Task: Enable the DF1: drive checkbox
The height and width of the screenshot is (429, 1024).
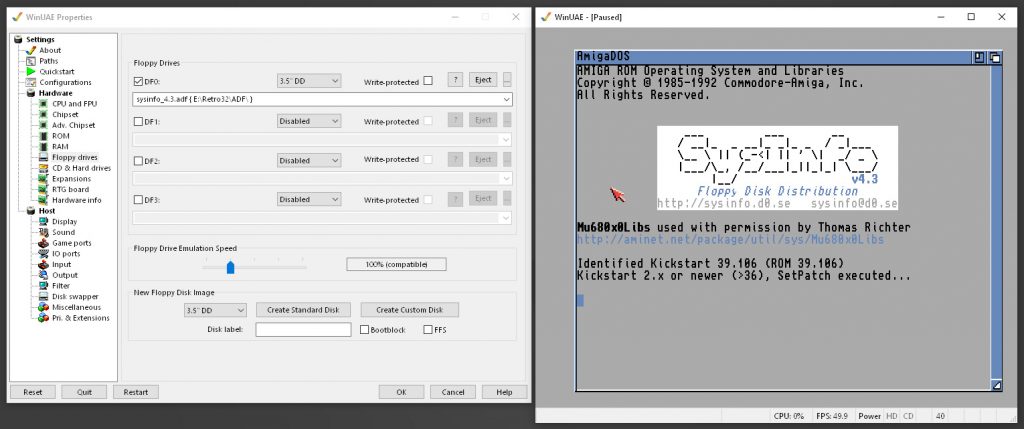Action: pos(138,121)
